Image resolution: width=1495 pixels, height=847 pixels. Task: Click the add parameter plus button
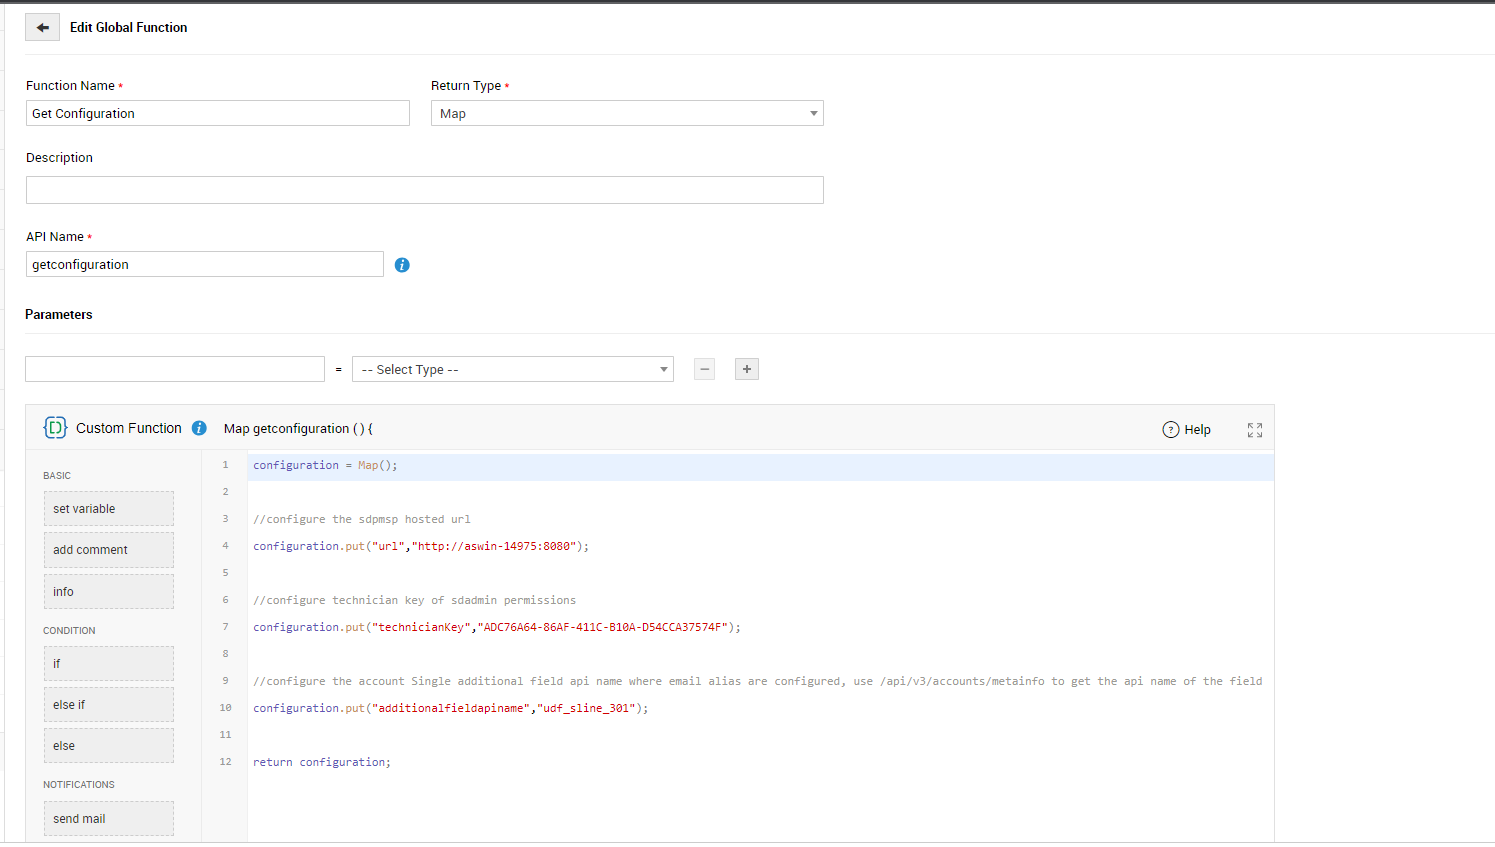point(747,369)
